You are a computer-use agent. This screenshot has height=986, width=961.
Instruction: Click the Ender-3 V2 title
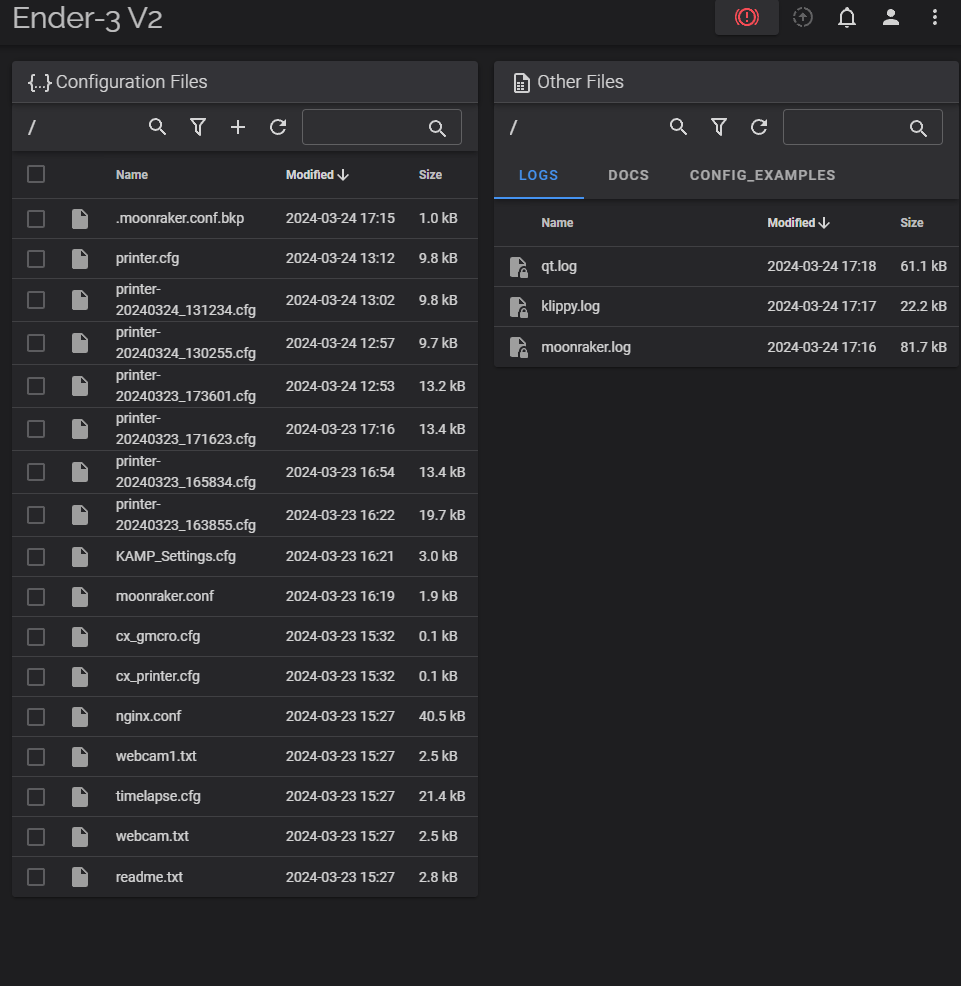point(87,18)
